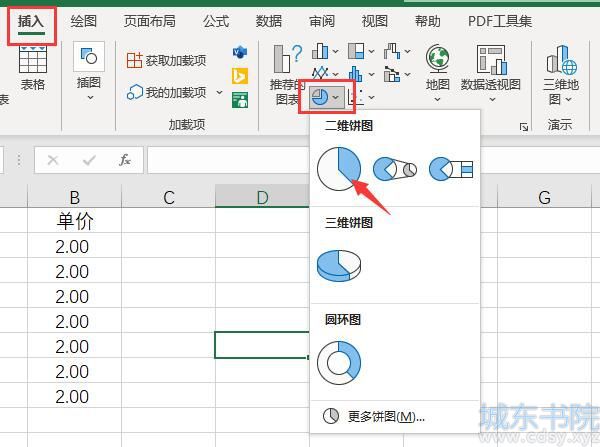Click the pie chart insert icon

[x=320, y=97]
